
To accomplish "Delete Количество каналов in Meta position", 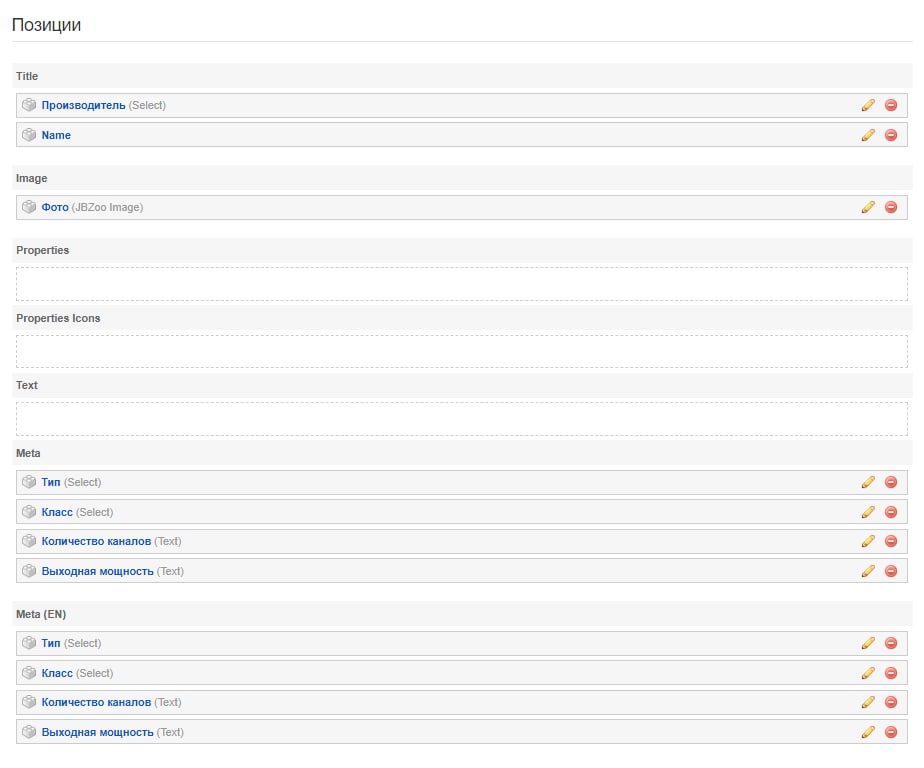I will [891, 541].
